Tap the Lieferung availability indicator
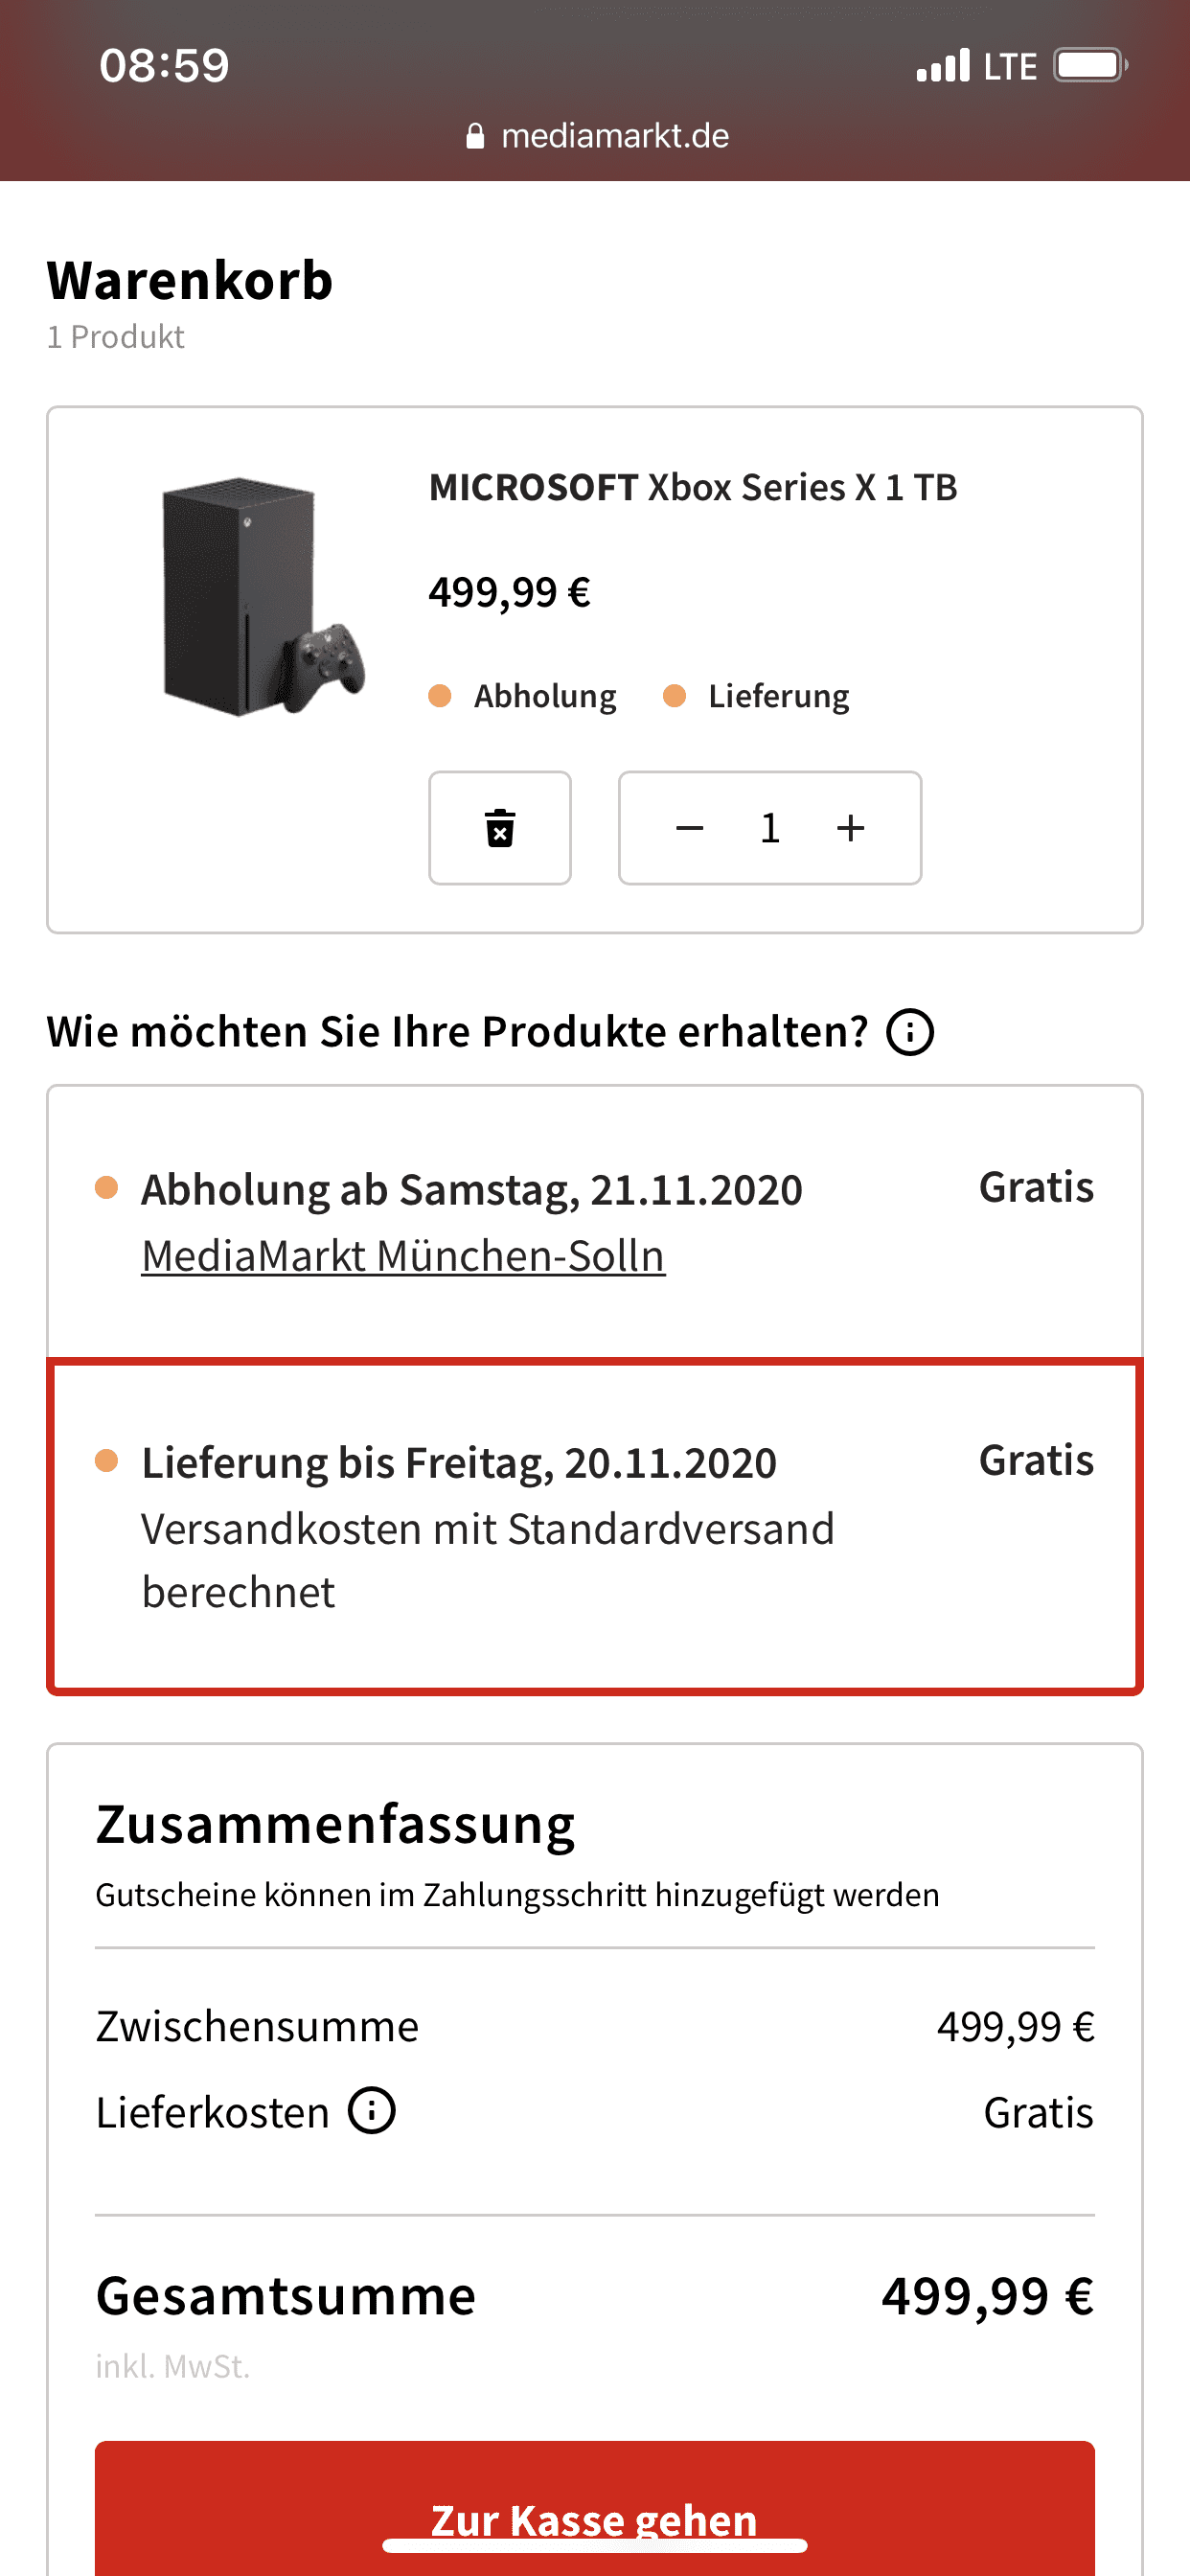 [x=757, y=696]
